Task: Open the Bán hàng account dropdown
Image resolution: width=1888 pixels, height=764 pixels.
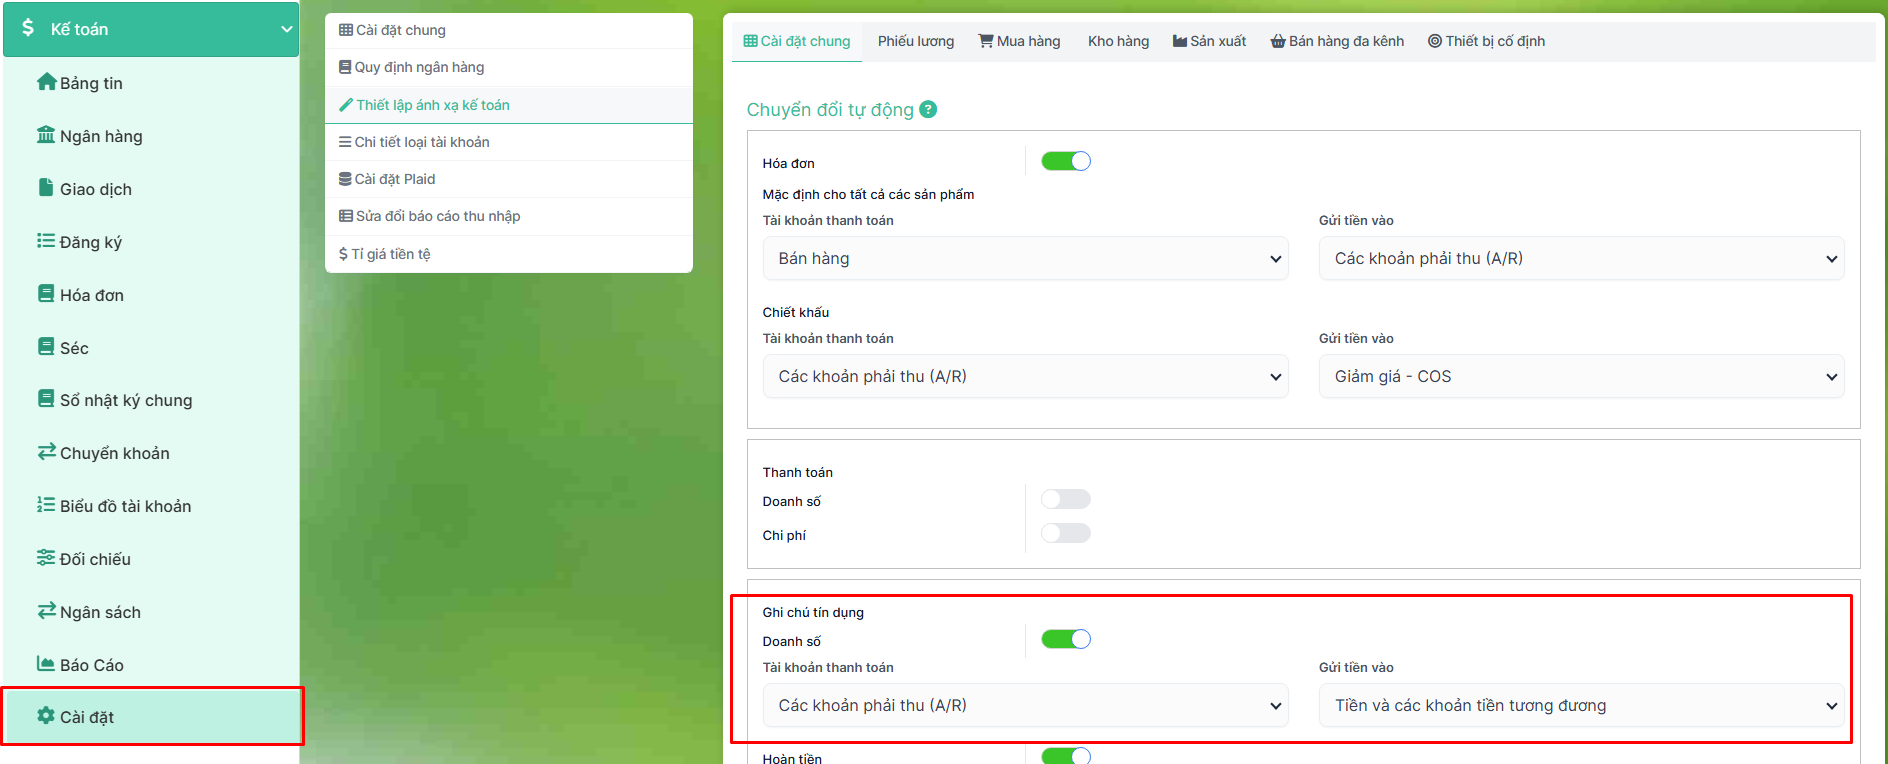Action: [x=1025, y=258]
